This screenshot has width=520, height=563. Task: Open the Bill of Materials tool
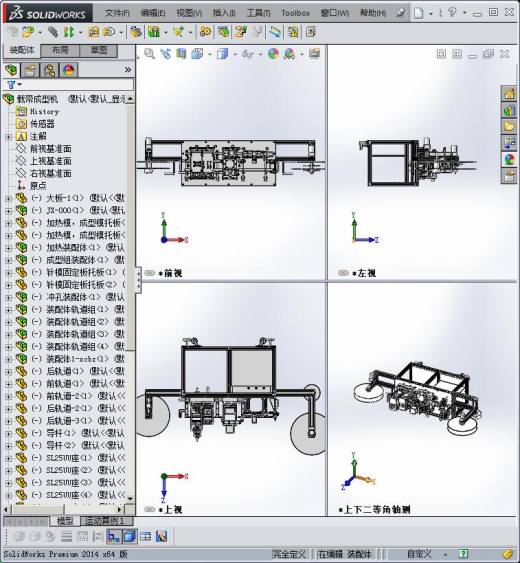tap(223, 32)
